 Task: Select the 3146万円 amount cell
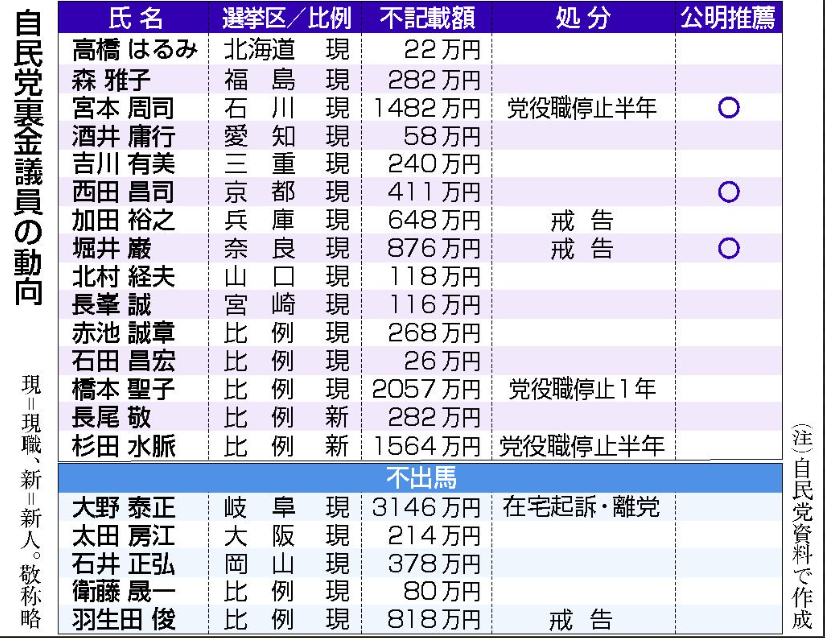tap(426, 508)
